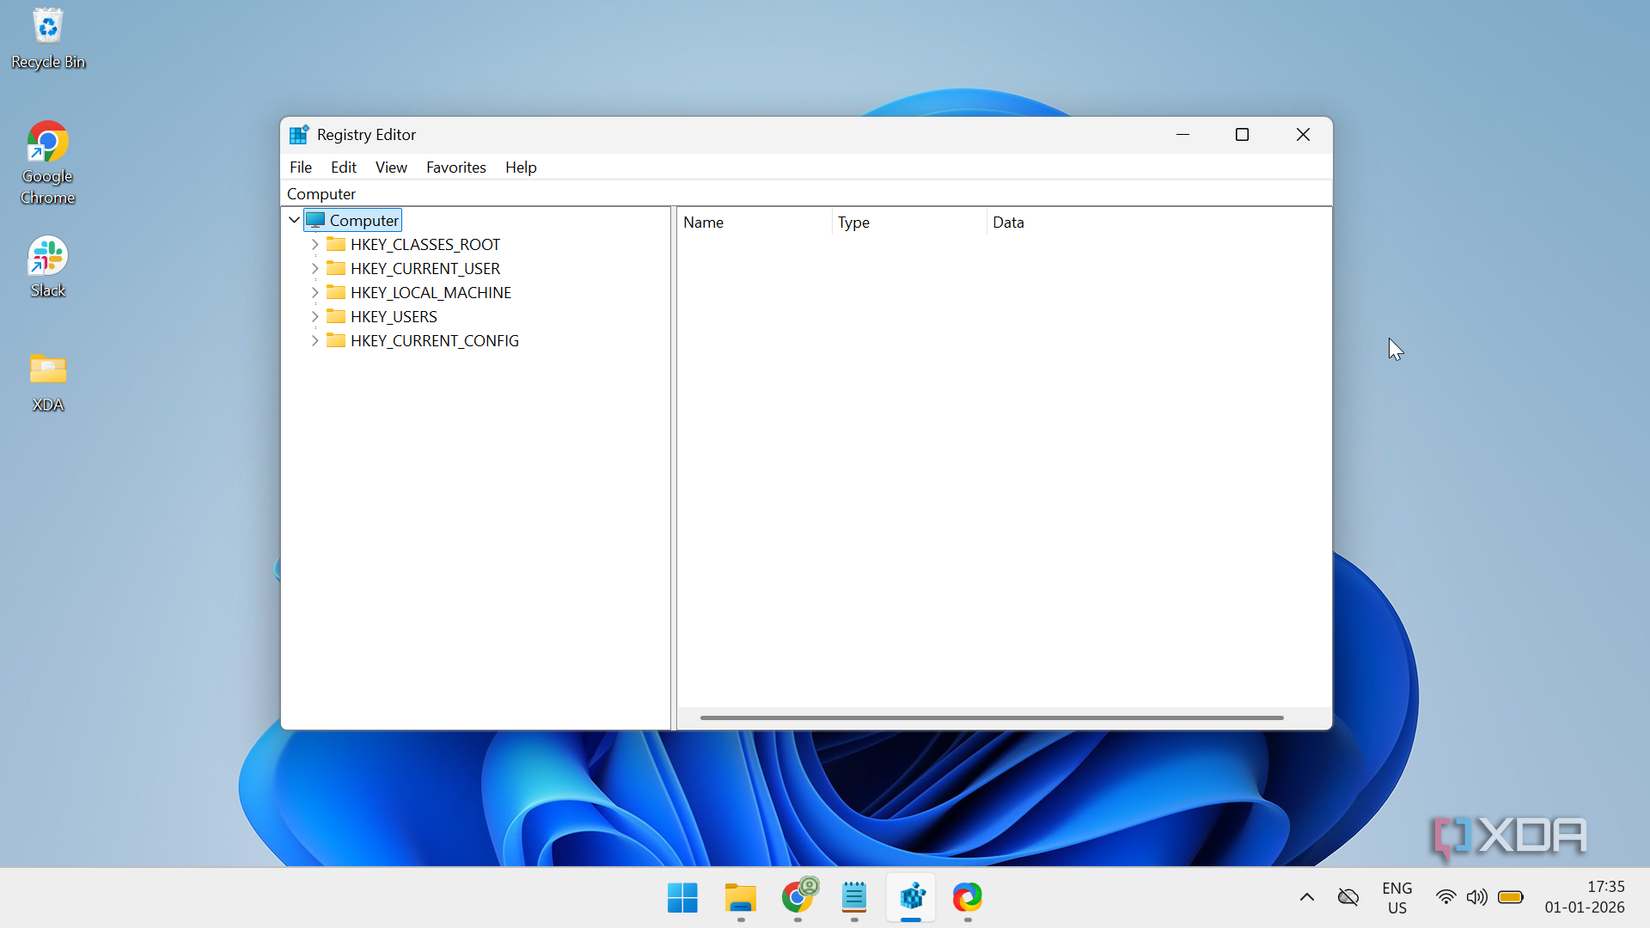Close the Registry Editor window
The width and height of the screenshot is (1650, 928).
tap(1302, 134)
